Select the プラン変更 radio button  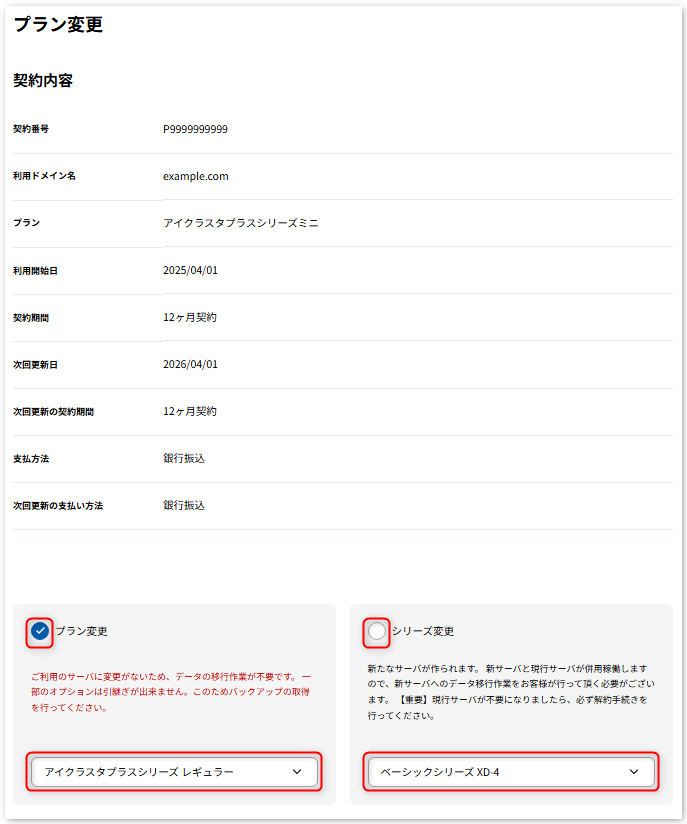pyautogui.click(x=39, y=631)
